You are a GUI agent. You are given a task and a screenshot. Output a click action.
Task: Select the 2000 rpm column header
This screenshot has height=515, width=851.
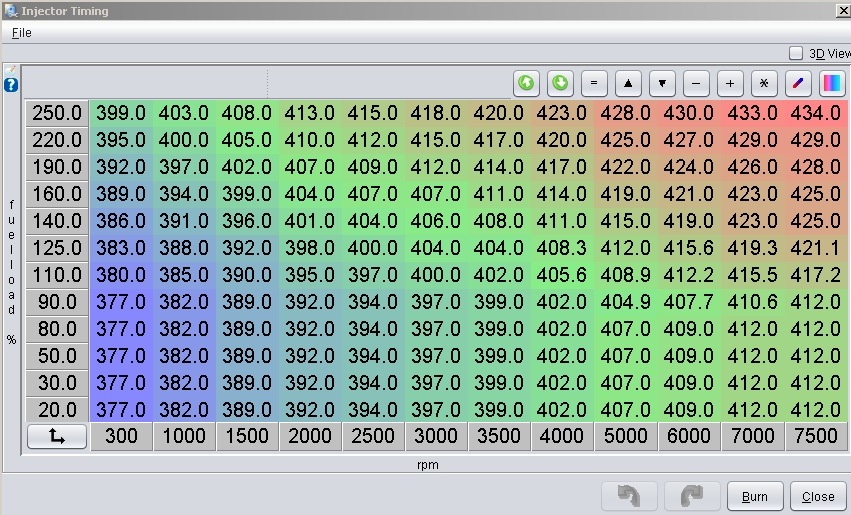pyautogui.click(x=310, y=436)
